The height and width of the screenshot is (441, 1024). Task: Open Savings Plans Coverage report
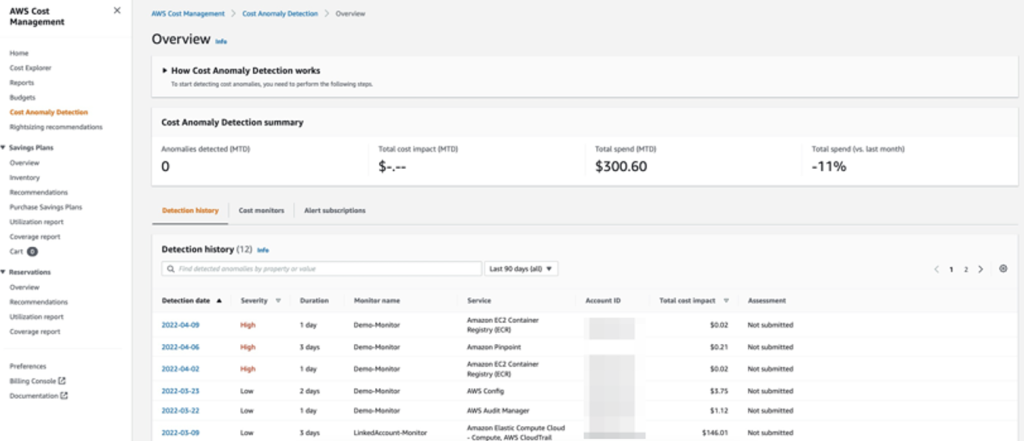pyautogui.click(x=35, y=237)
